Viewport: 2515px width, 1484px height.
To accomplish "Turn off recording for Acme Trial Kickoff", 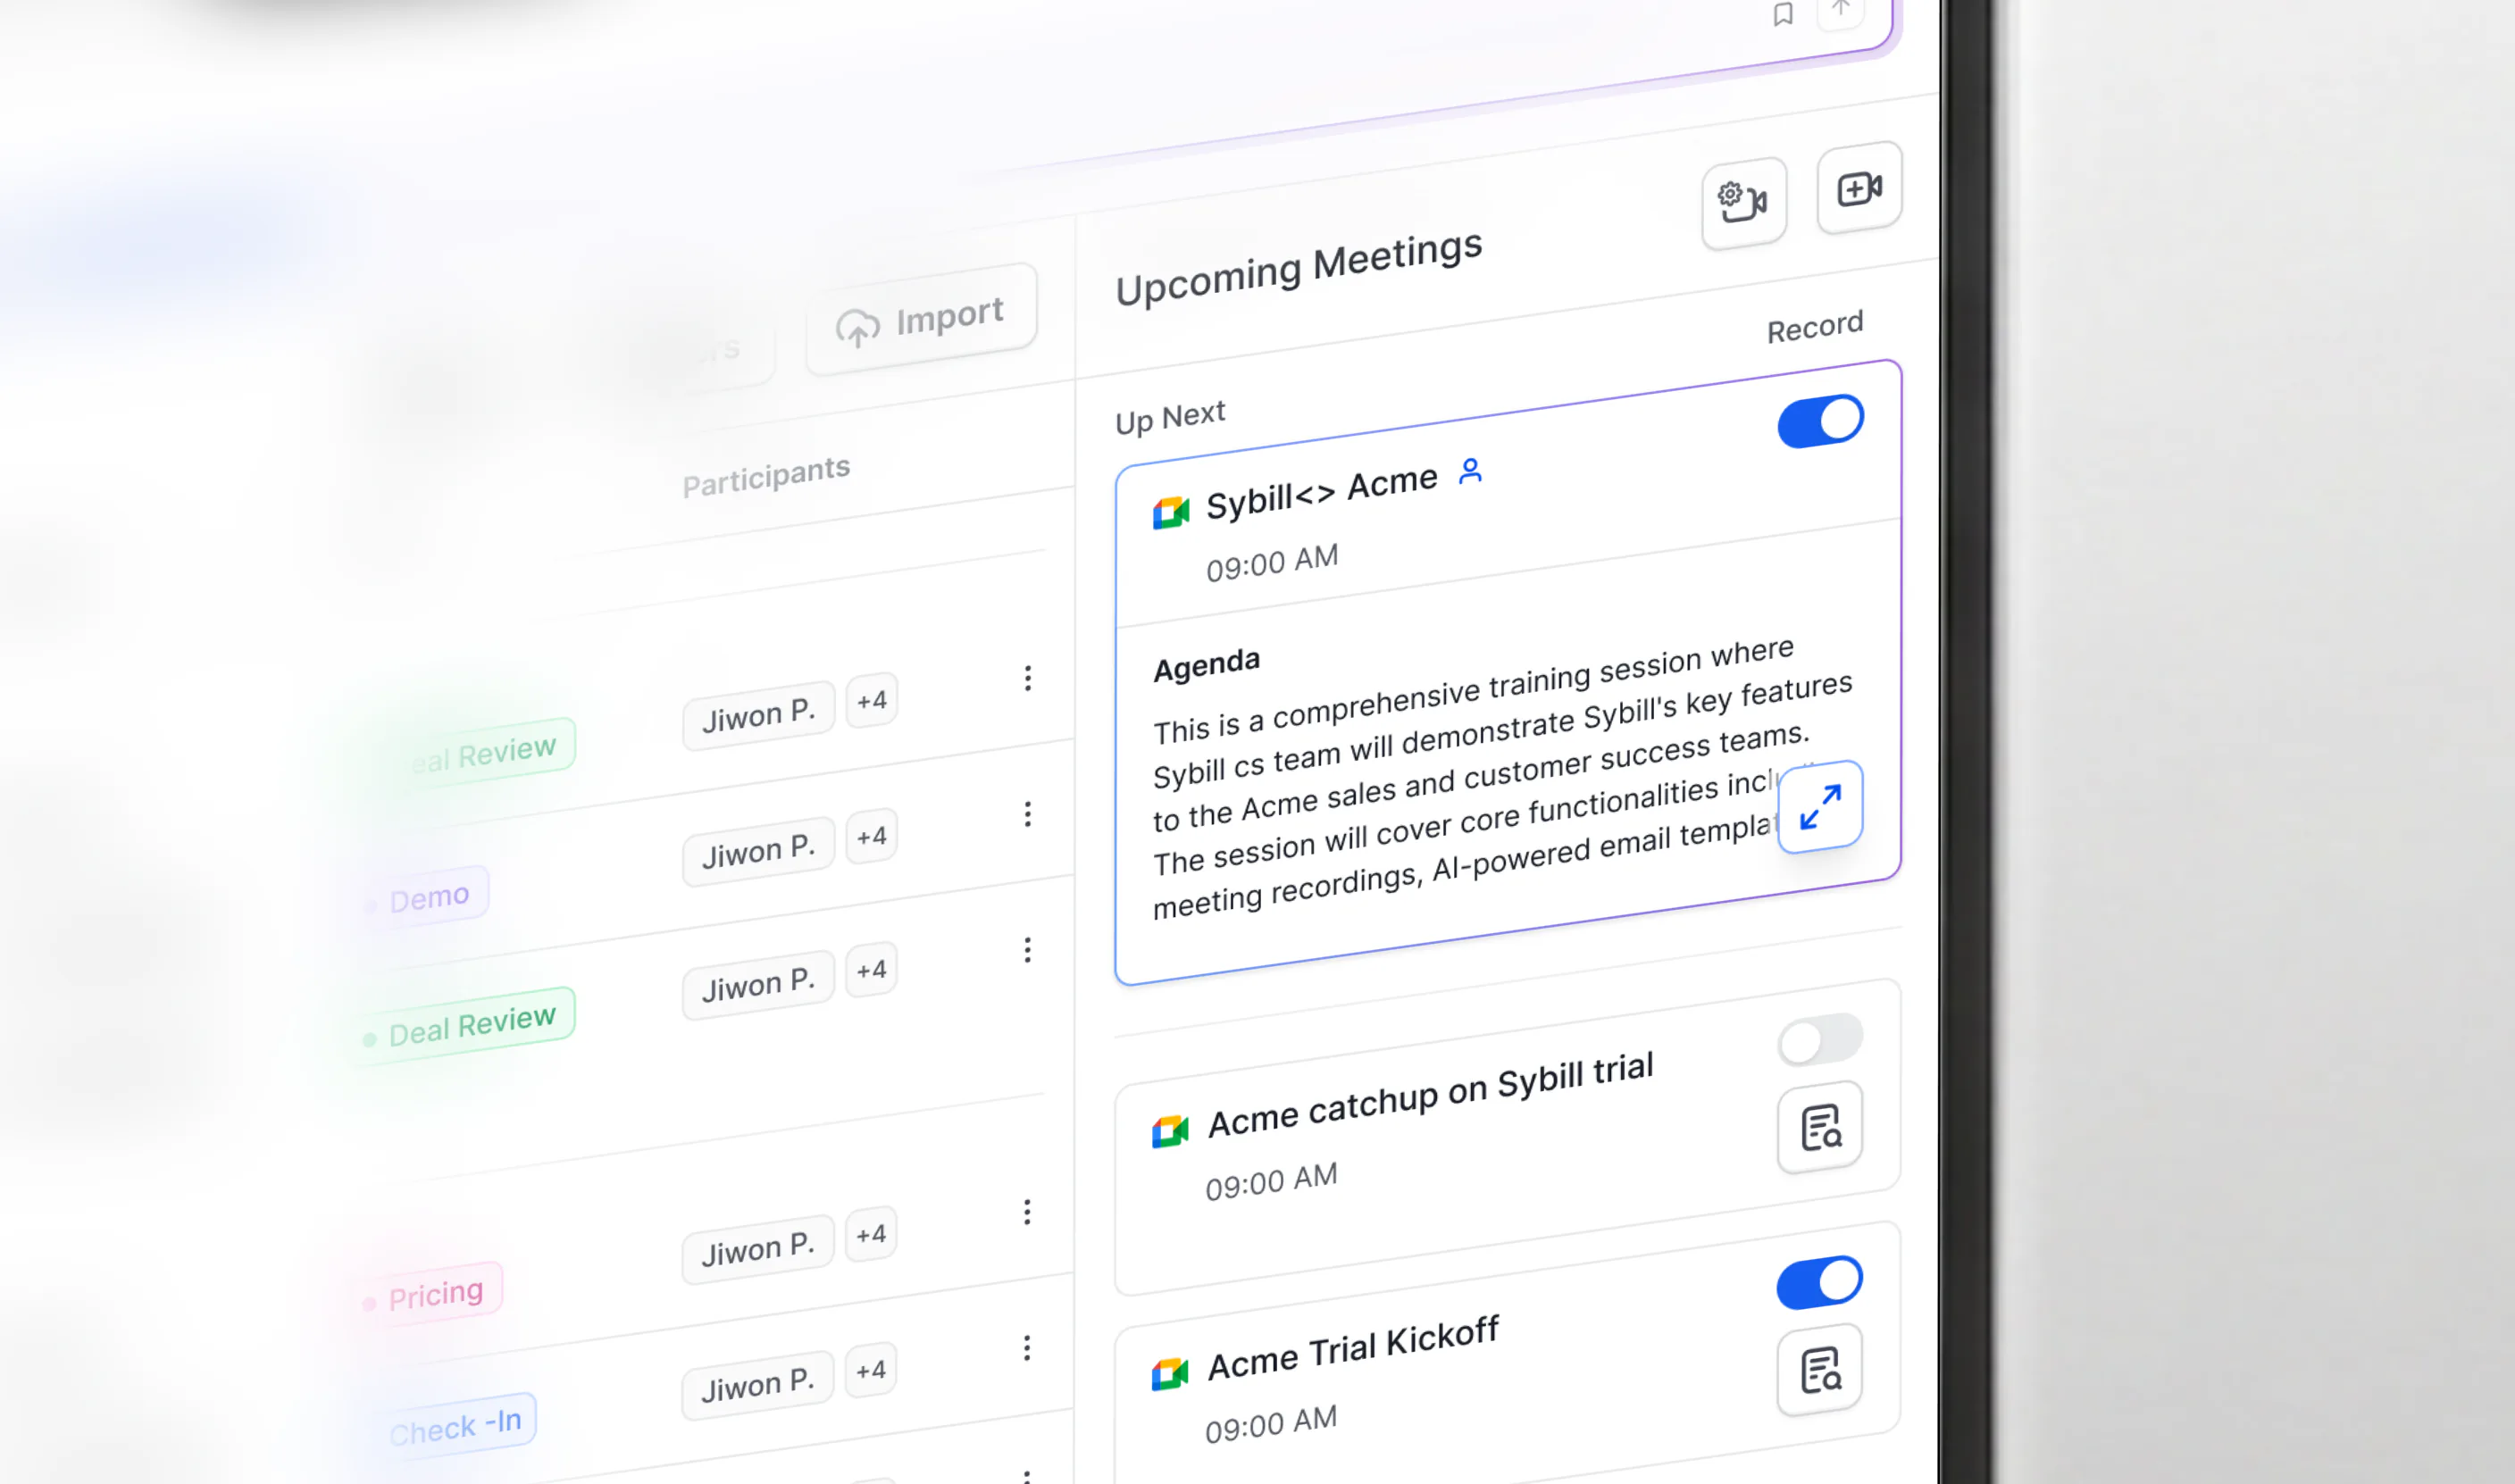I will [x=1820, y=1283].
